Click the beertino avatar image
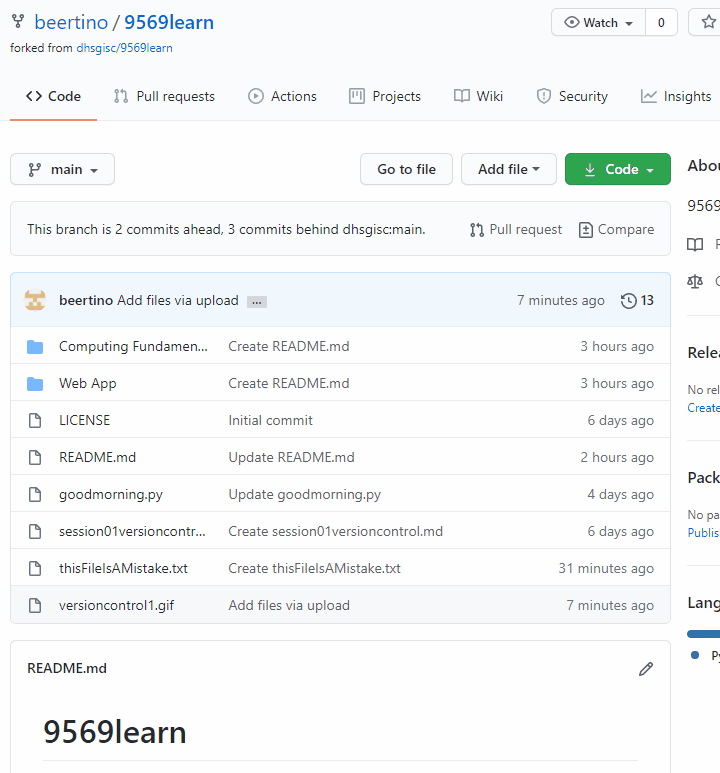 pyautogui.click(x=35, y=300)
